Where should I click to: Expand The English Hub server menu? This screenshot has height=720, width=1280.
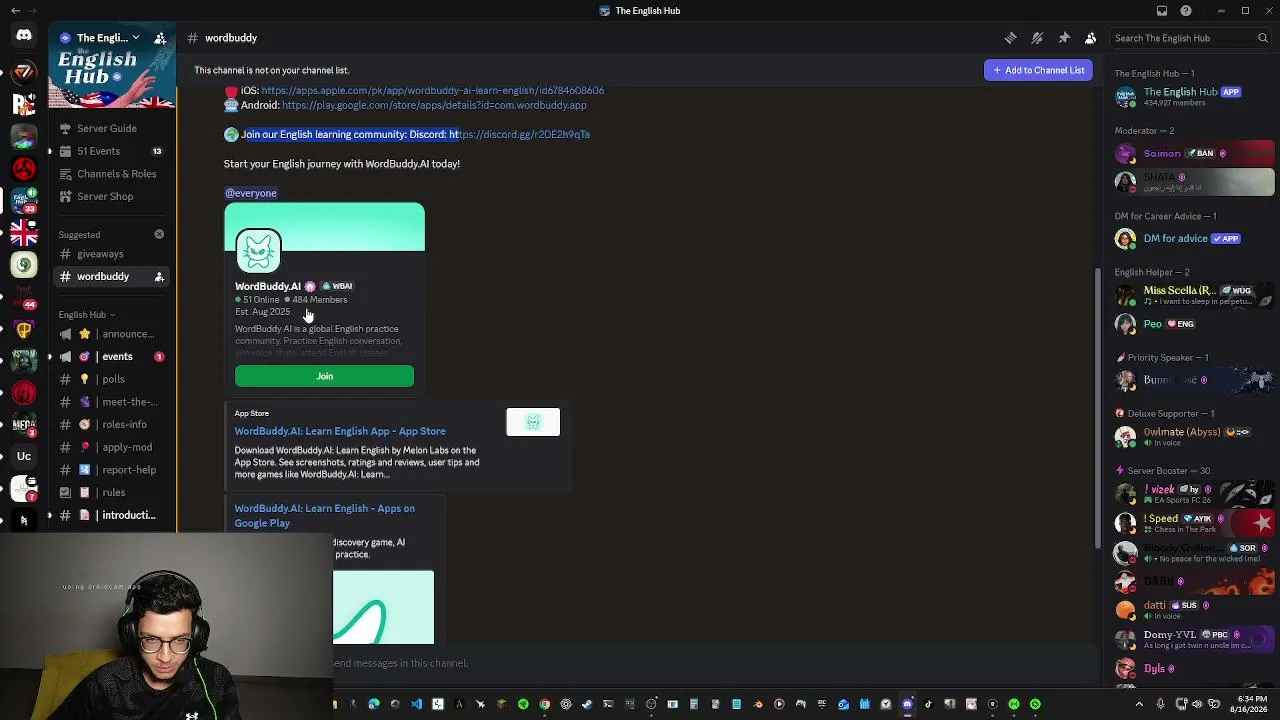point(101,38)
